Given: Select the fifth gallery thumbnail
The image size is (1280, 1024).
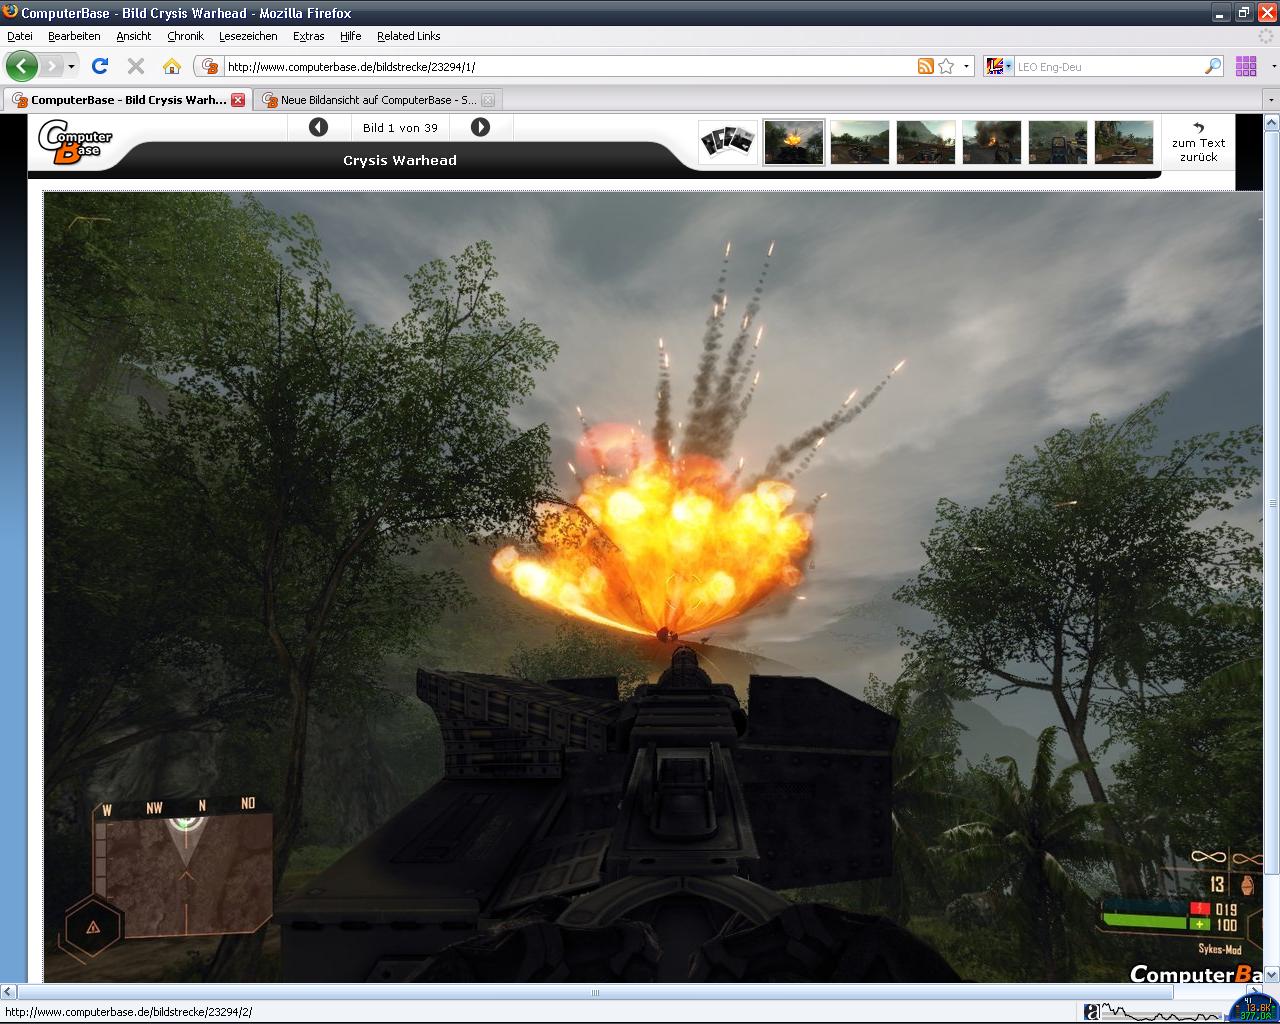Looking at the screenshot, I should click(1058, 142).
